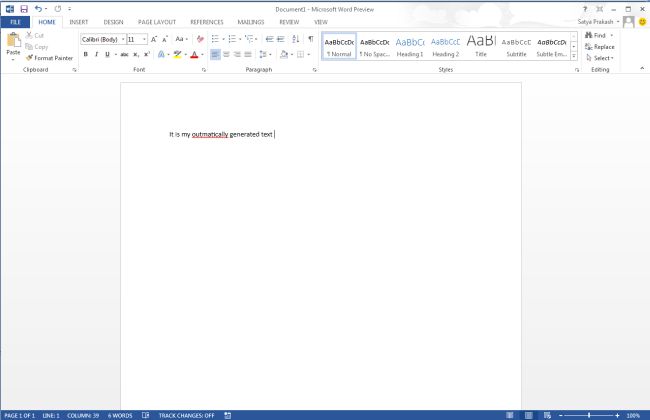
Task: Apply the Heading 1 style
Action: (409, 46)
